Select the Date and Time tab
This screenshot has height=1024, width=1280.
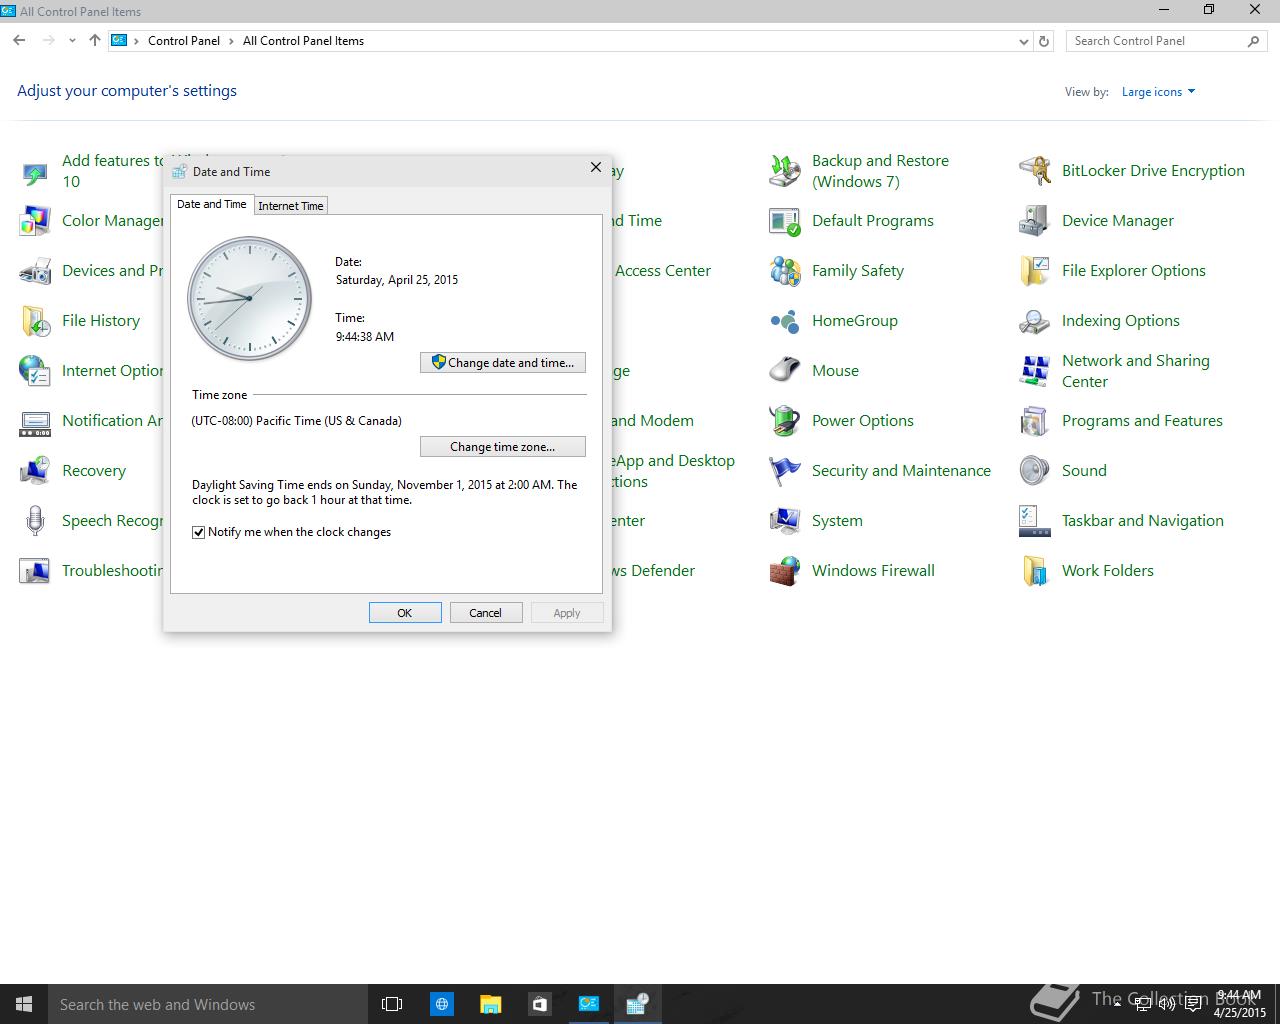[x=211, y=204]
